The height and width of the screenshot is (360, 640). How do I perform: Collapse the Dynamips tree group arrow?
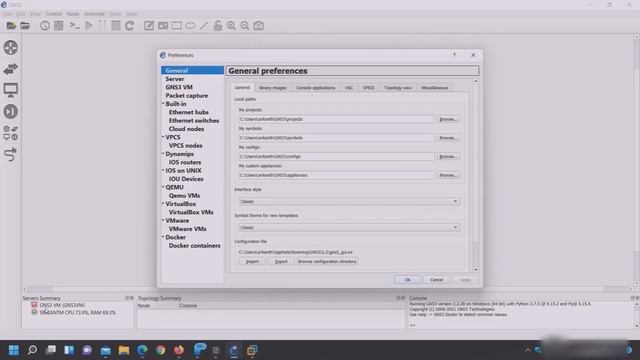[163, 154]
